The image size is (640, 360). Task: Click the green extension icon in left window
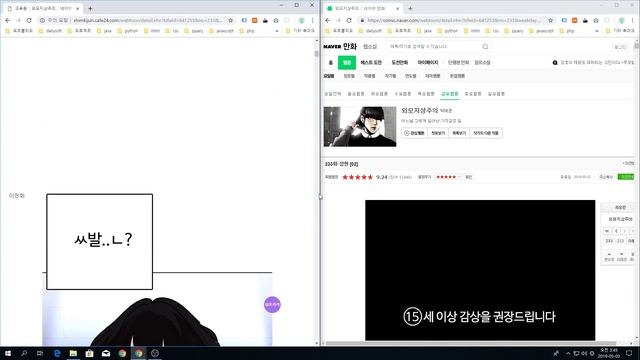pyautogui.click(x=302, y=20)
